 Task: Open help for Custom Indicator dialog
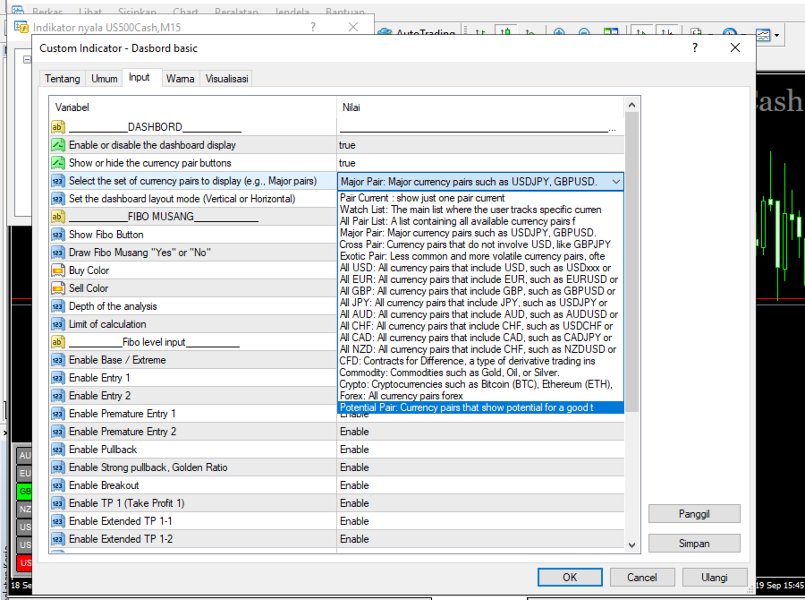pos(695,48)
